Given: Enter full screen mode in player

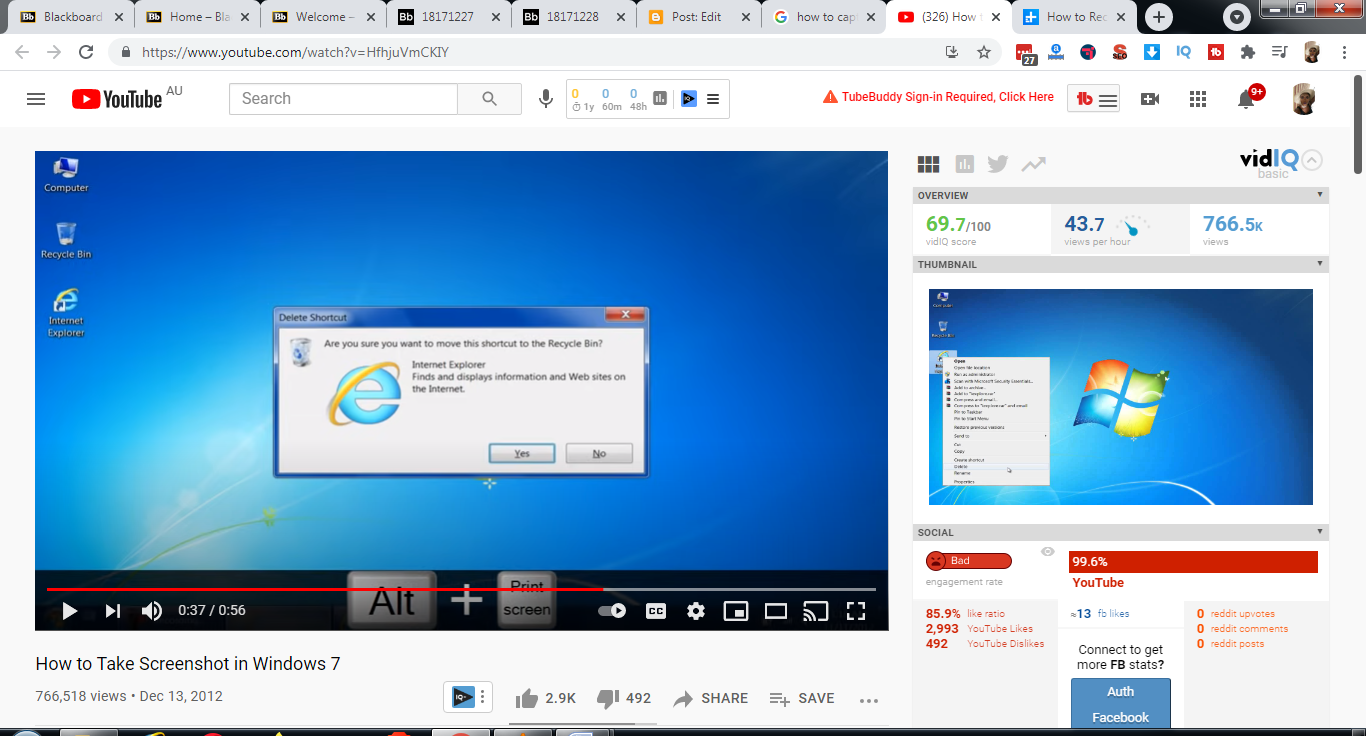Looking at the screenshot, I should [x=856, y=611].
